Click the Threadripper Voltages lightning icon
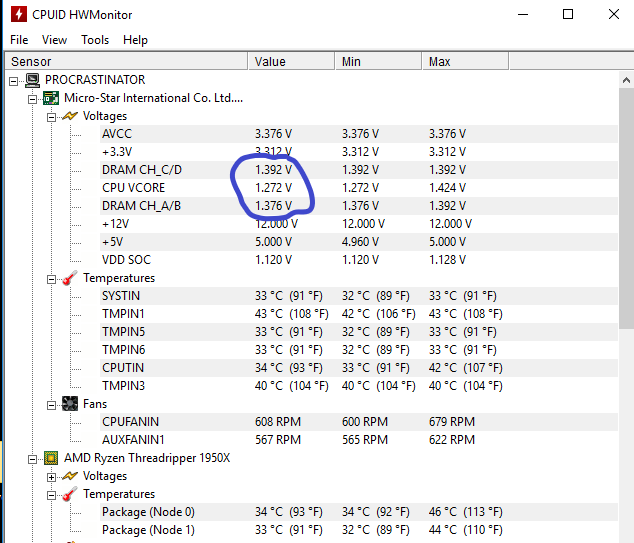This screenshot has height=543, width=634. click(x=70, y=476)
